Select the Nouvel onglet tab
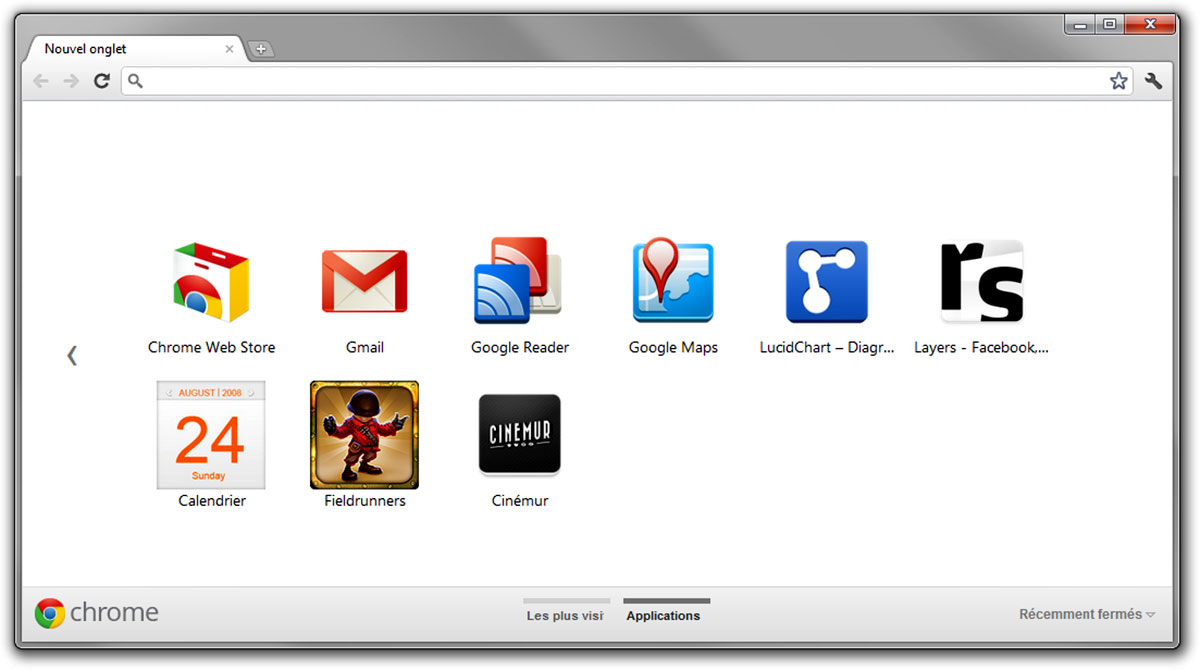This screenshot has width=1200, height=670. [x=133, y=48]
